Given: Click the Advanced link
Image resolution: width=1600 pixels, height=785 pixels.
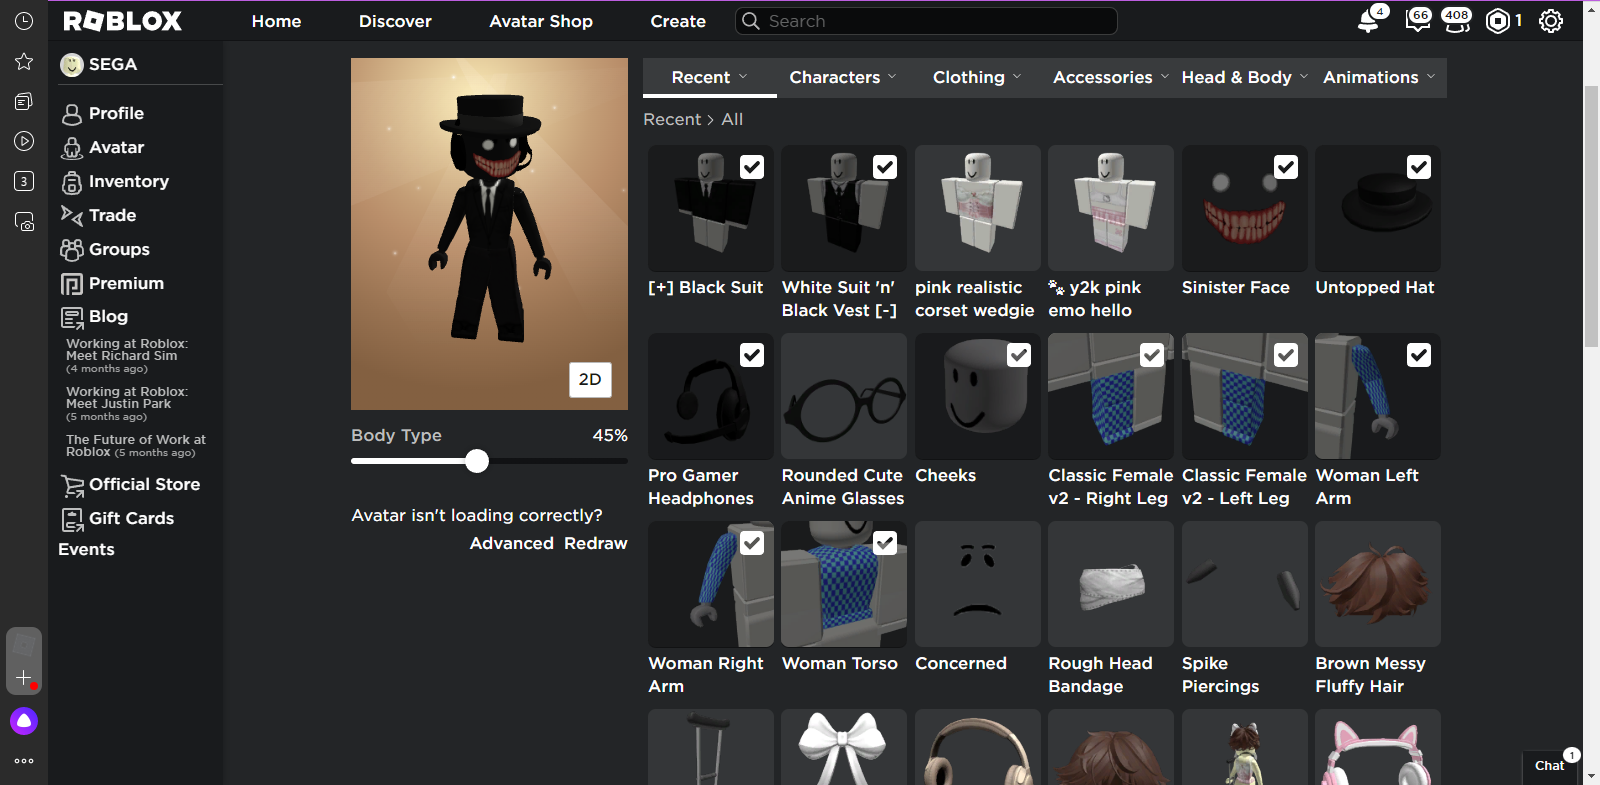Looking at the screenshot, I should tap(512, 543).
